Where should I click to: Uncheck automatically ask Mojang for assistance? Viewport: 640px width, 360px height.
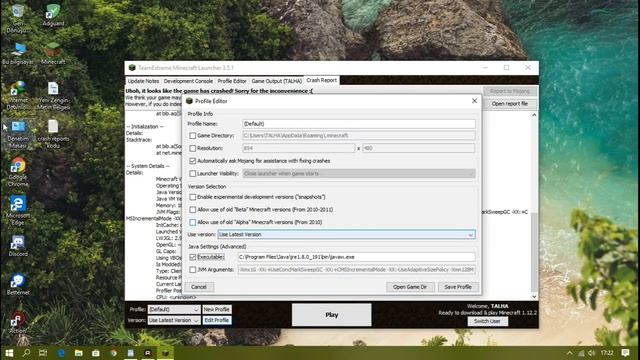[x=192, y=161]
